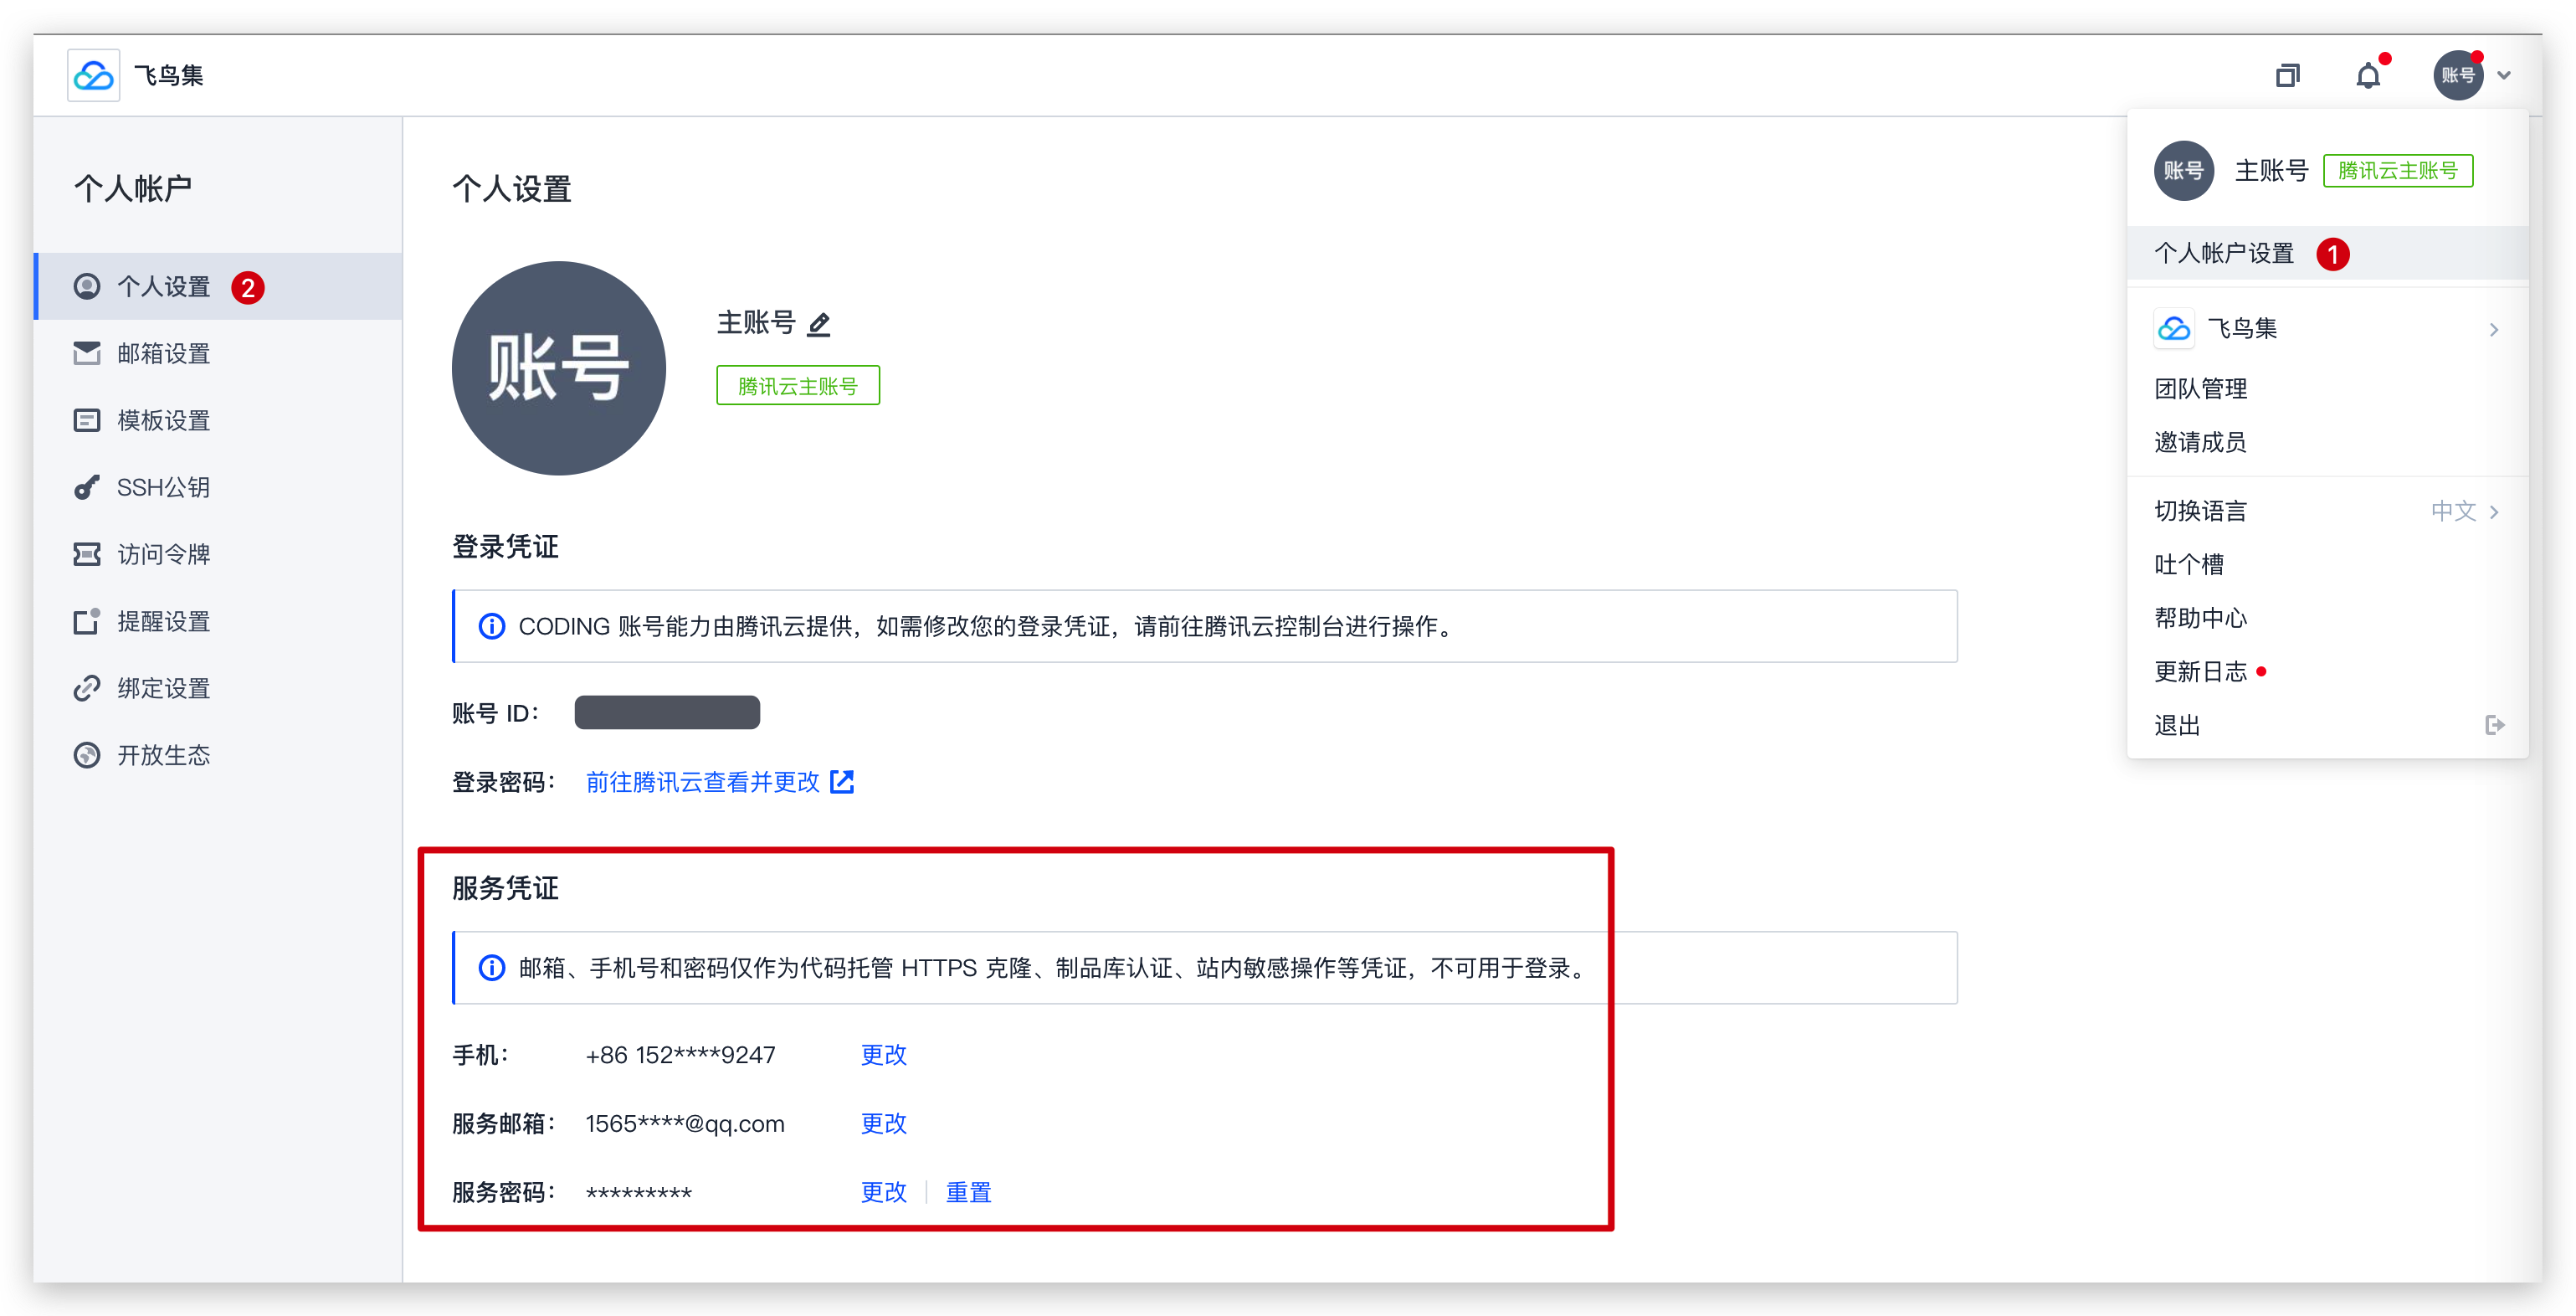Screen dimensions: 2576x1316
Task: Open 团队管理 from the dropdown menu
Action: click(2200, 388)
